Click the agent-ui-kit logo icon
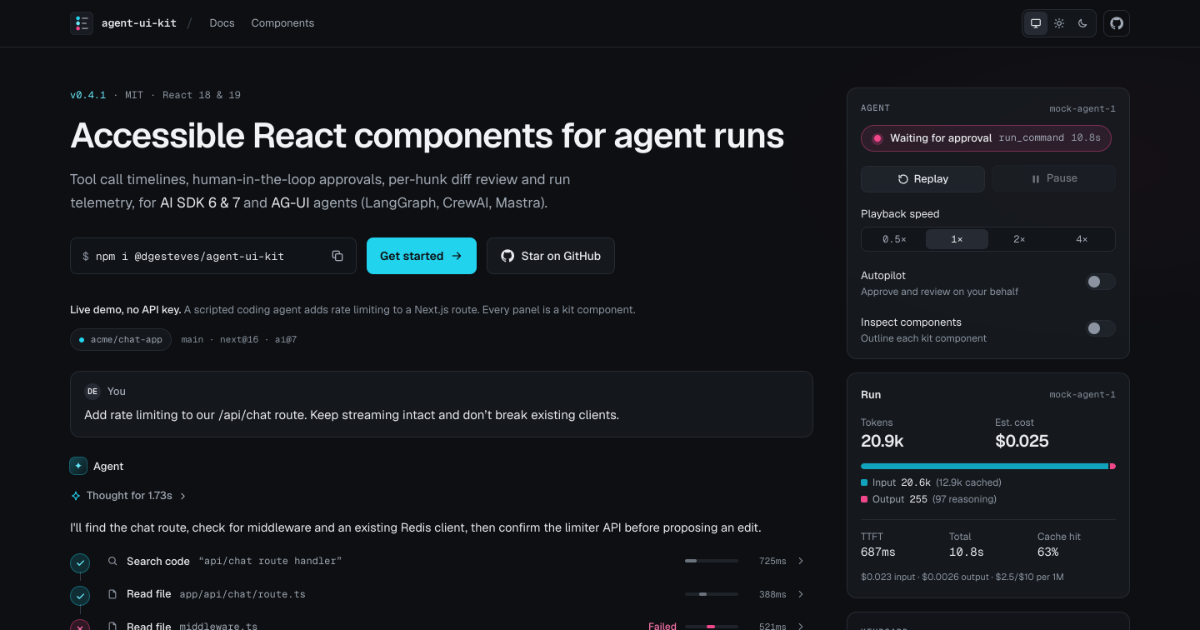The height and width of the screenshot is (630, 1200). pos(82,23)
